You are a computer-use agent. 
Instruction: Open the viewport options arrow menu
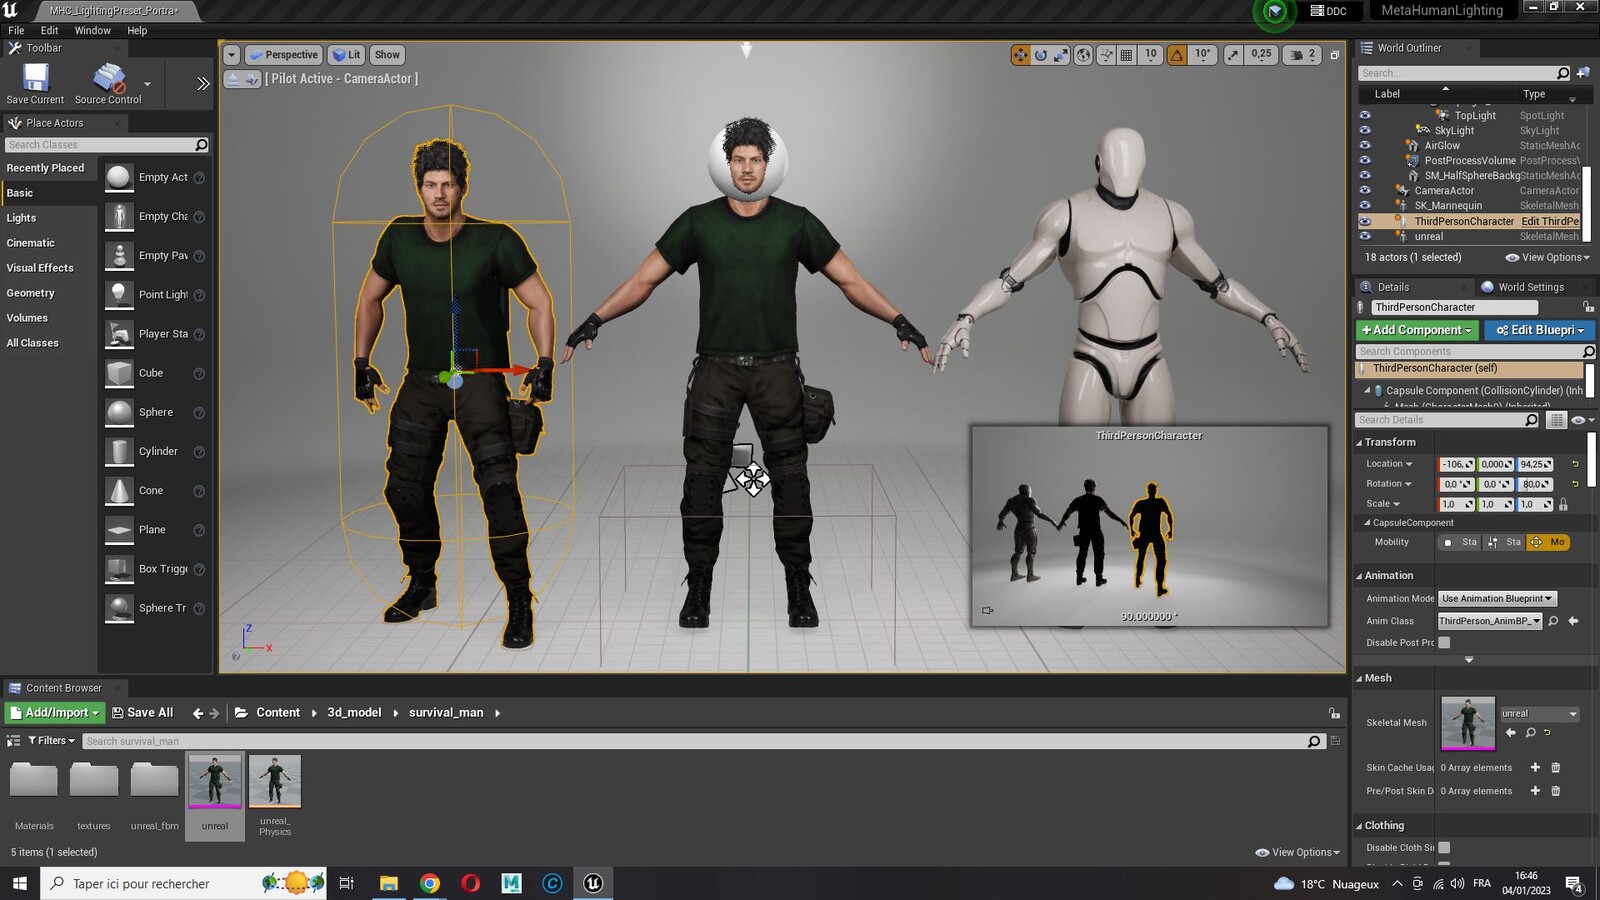[x=232, y=55]
